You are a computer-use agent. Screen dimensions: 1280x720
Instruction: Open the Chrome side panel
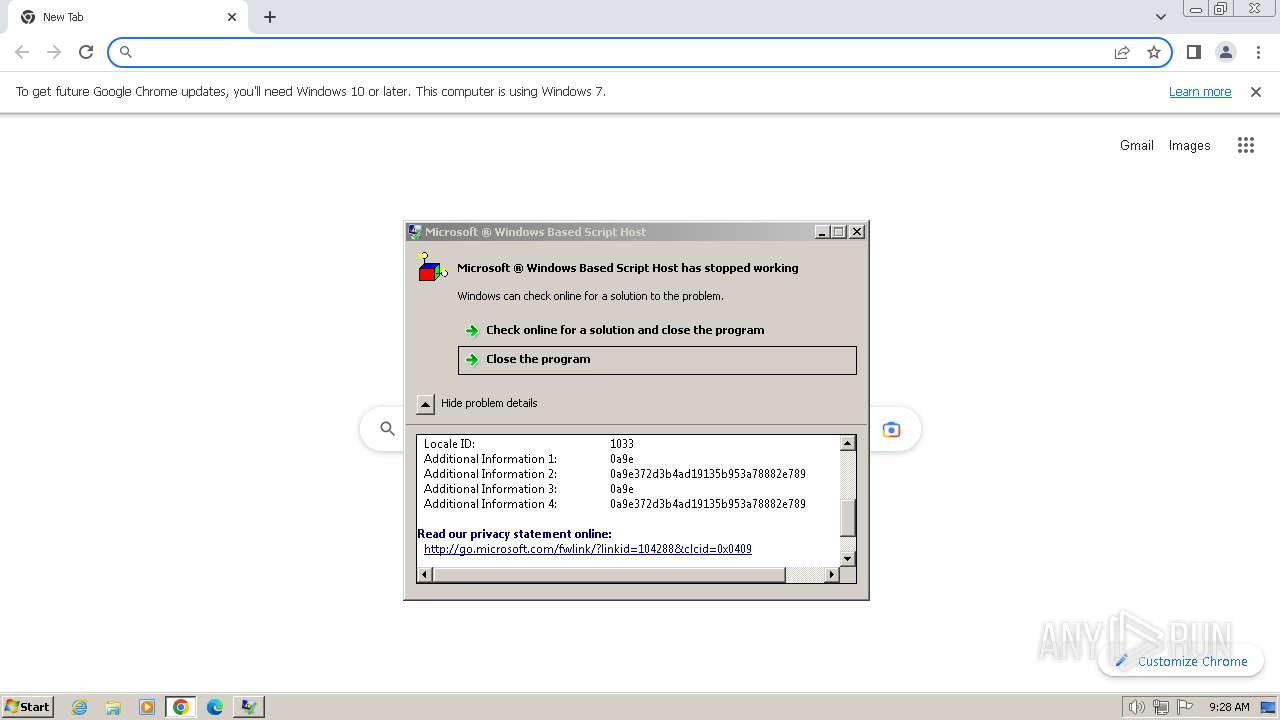pos(1194,52)
